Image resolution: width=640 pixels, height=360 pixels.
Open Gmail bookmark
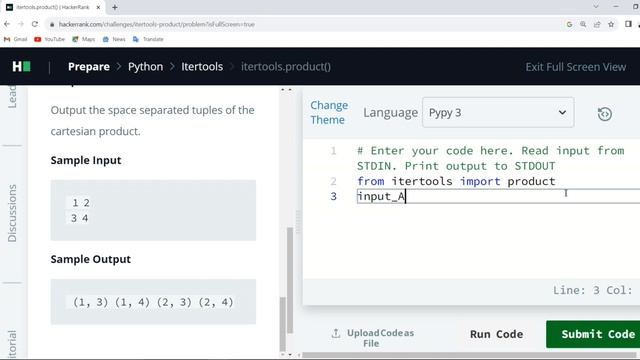[16, 39]
